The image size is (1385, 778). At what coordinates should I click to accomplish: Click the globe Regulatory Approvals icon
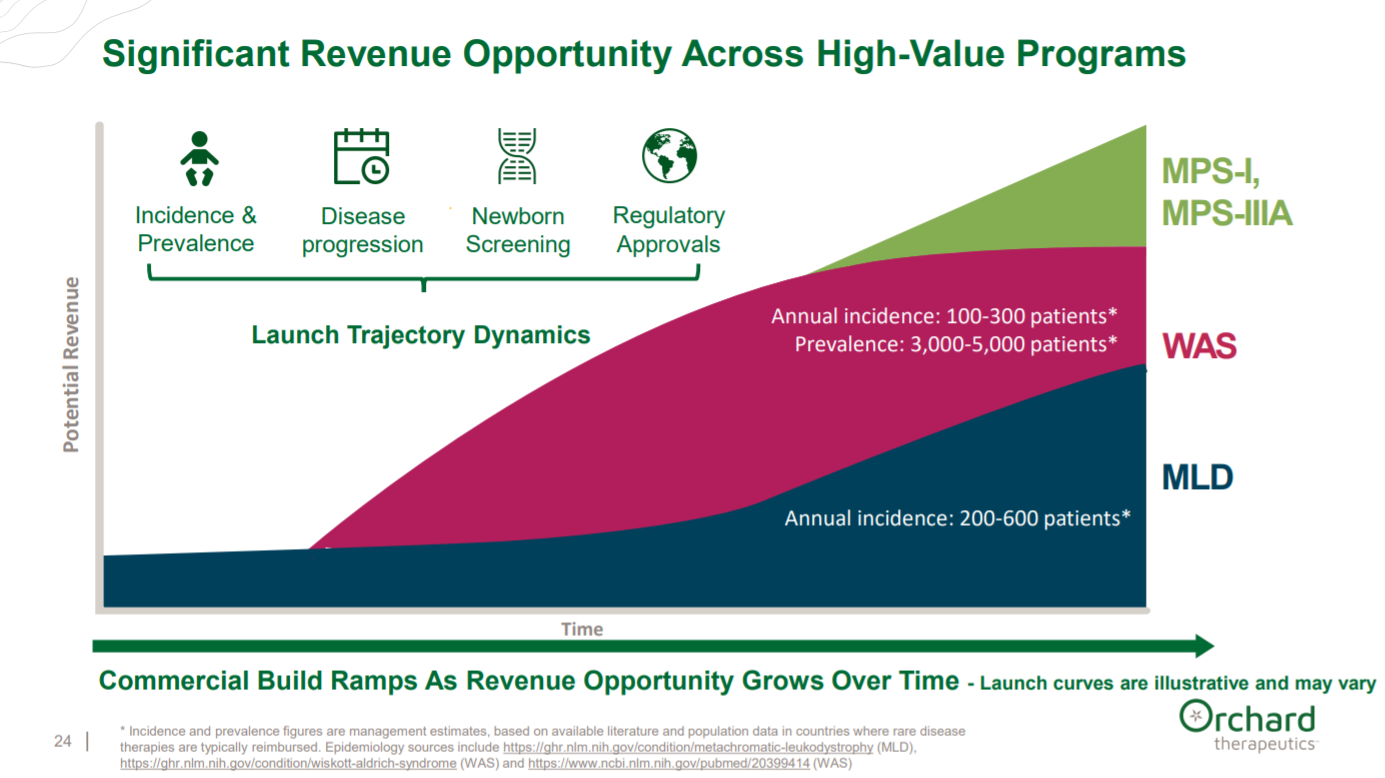(669, 156)
